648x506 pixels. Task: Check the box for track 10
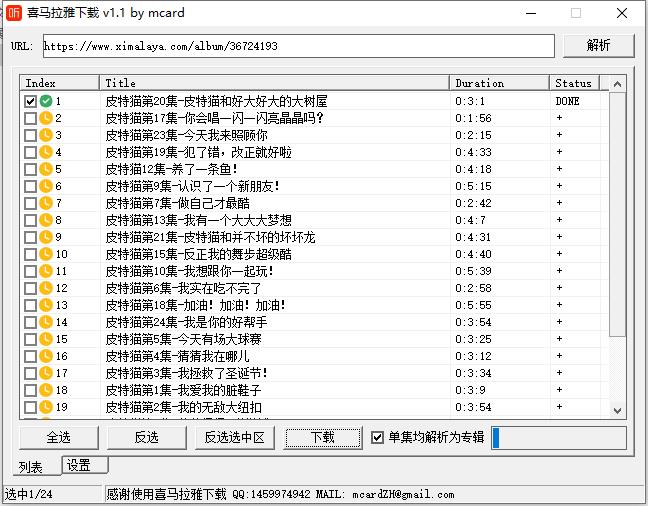pos(30,254)
